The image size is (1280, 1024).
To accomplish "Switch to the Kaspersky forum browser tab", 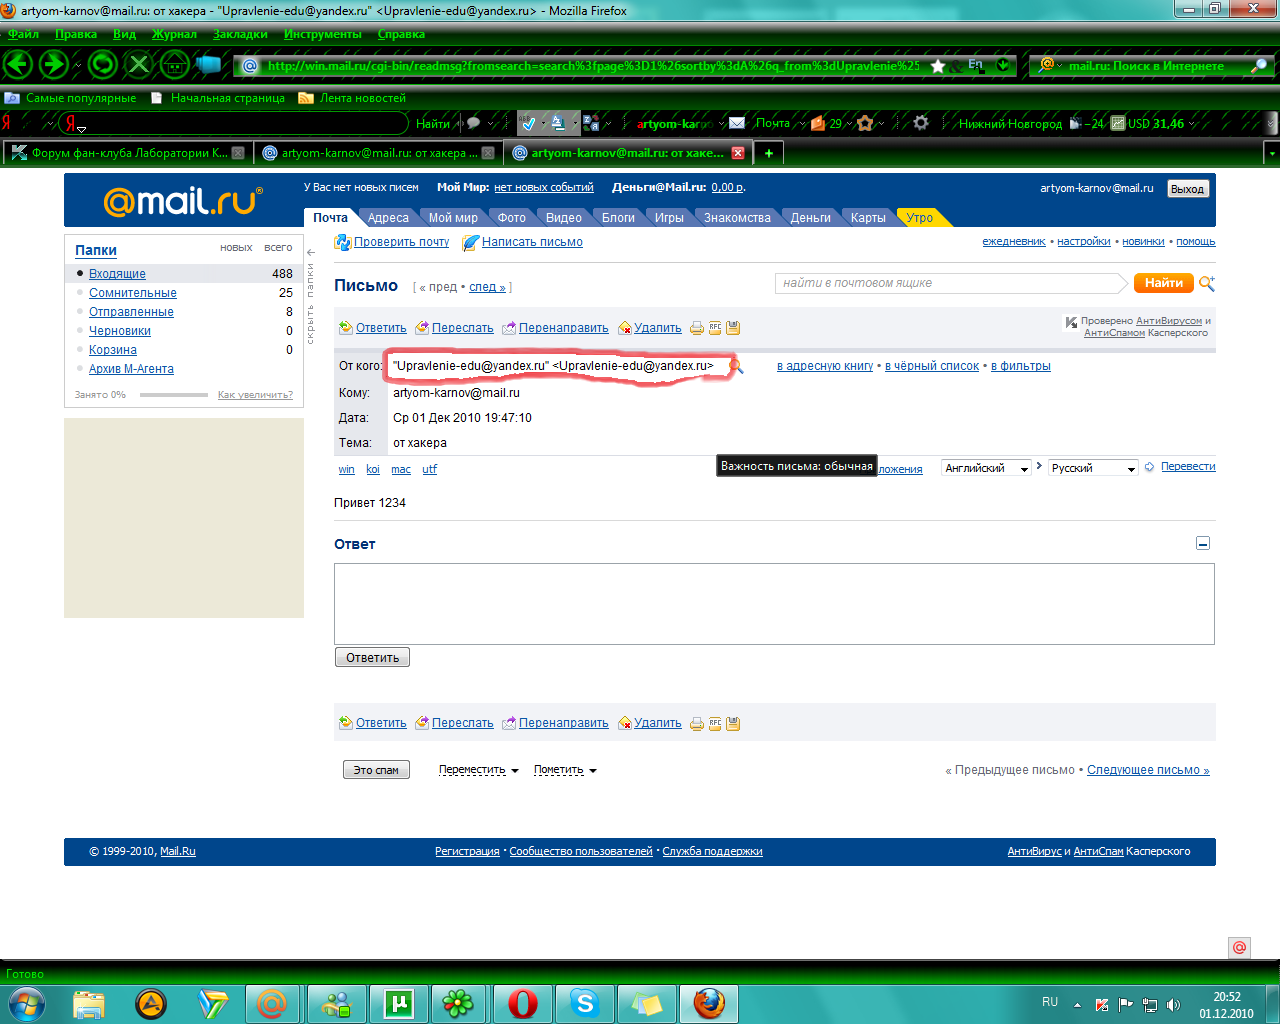I will coord(127,153).
